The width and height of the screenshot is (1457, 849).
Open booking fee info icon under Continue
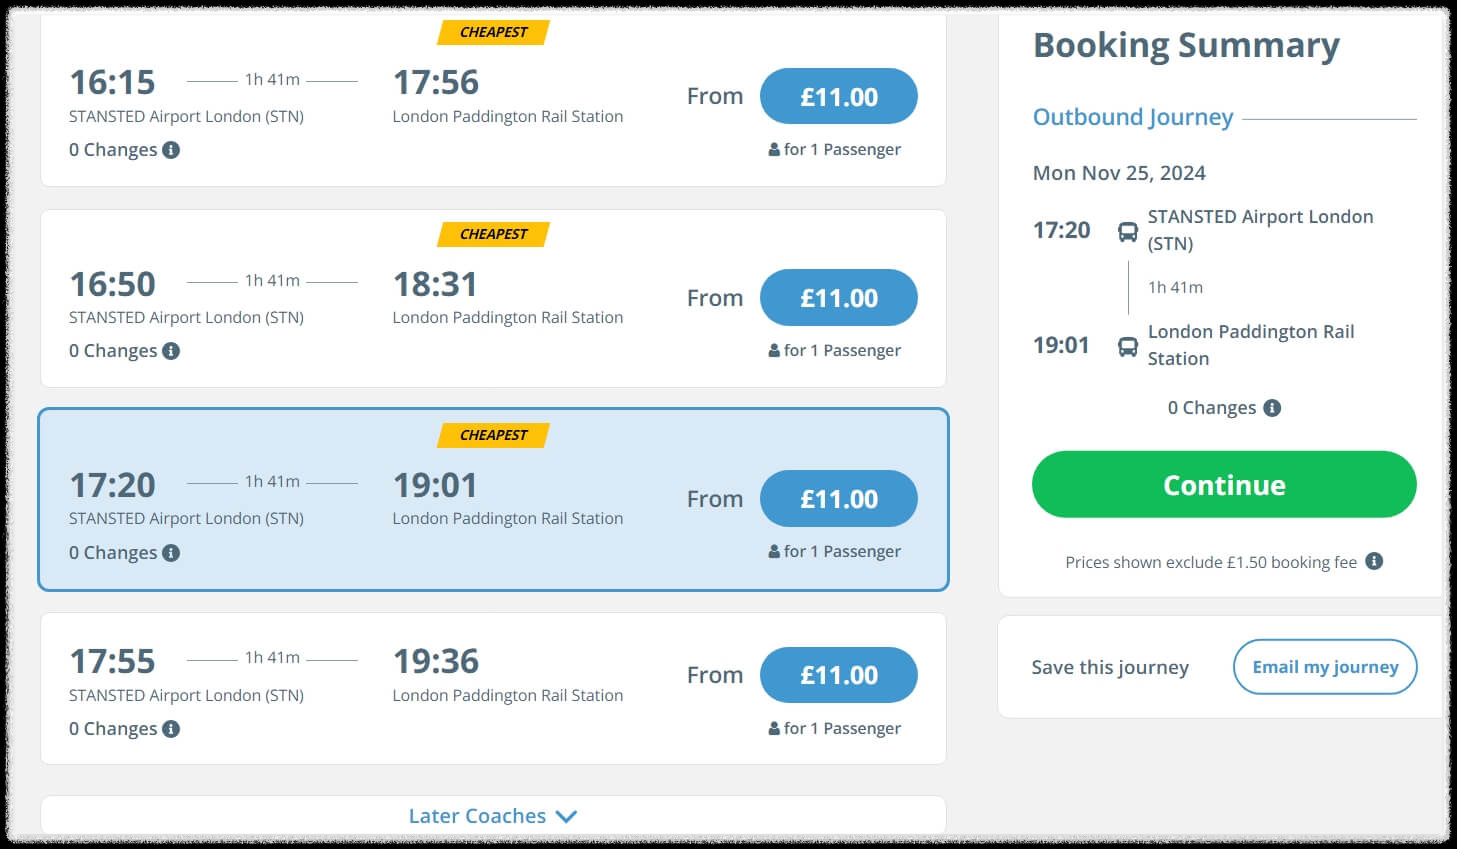[x=1374, y=561]
